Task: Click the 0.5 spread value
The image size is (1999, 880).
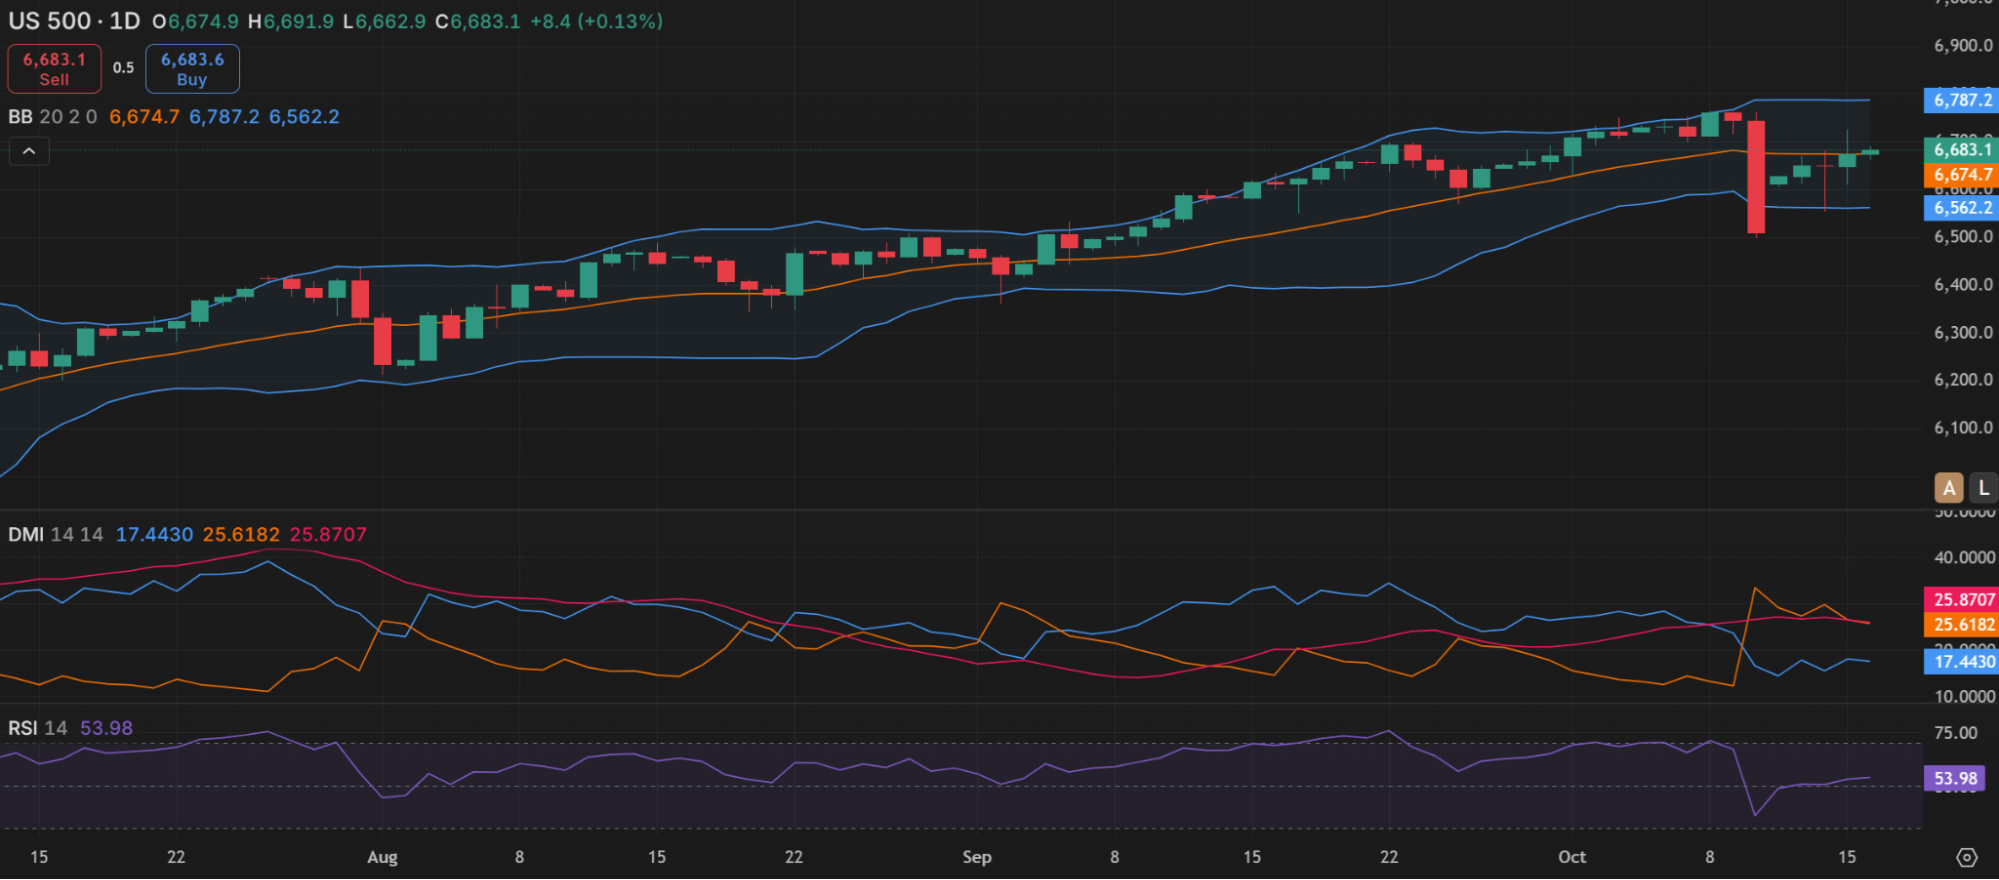Action: (123, 68)
